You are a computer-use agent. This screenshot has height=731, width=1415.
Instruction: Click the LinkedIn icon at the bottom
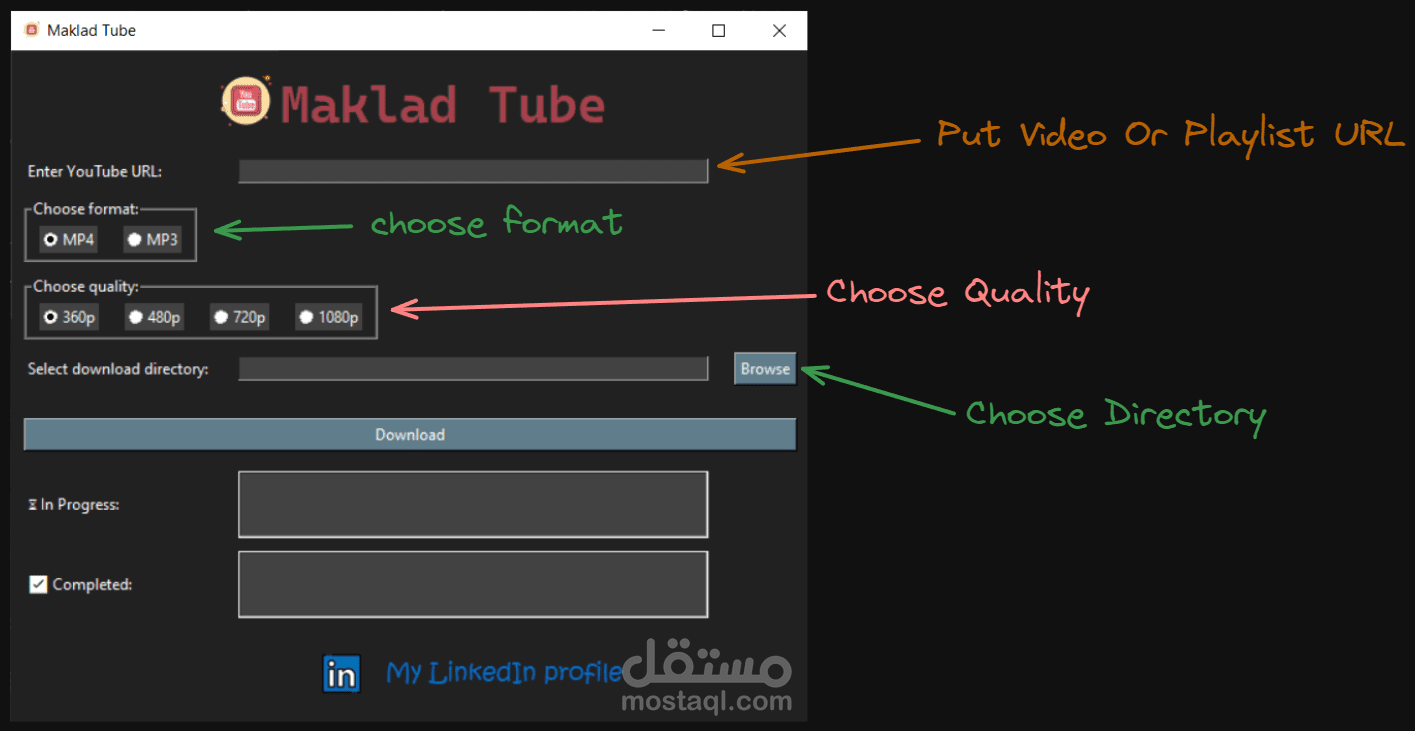(x=341, y=673)
